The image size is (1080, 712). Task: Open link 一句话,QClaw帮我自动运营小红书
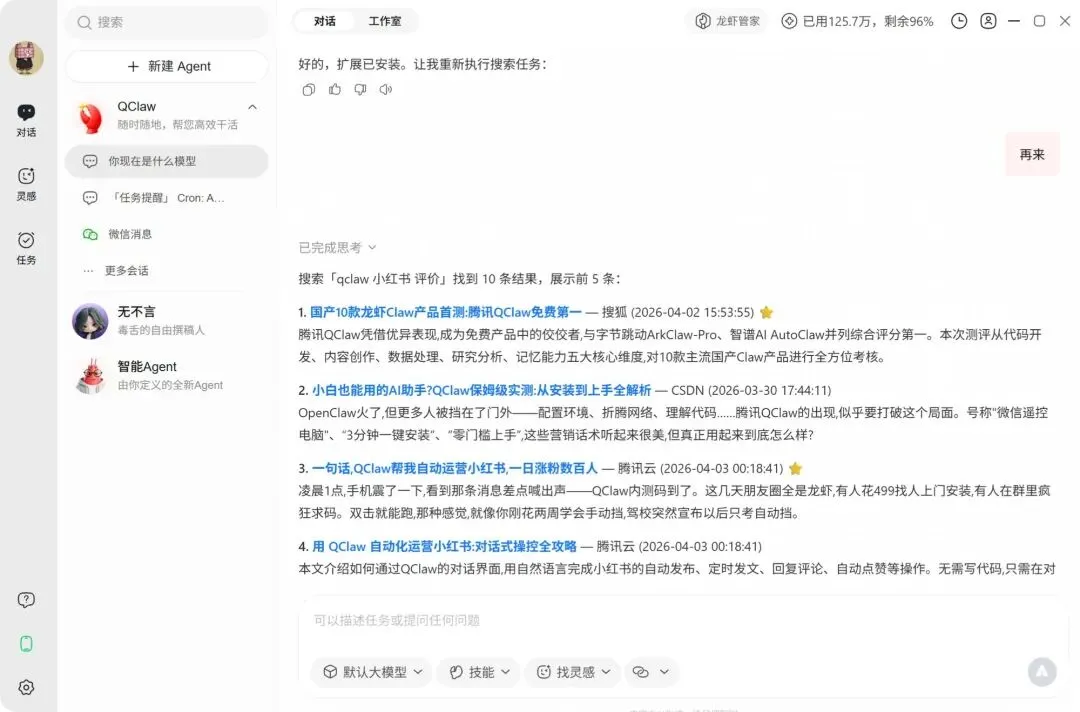(455, 468)
